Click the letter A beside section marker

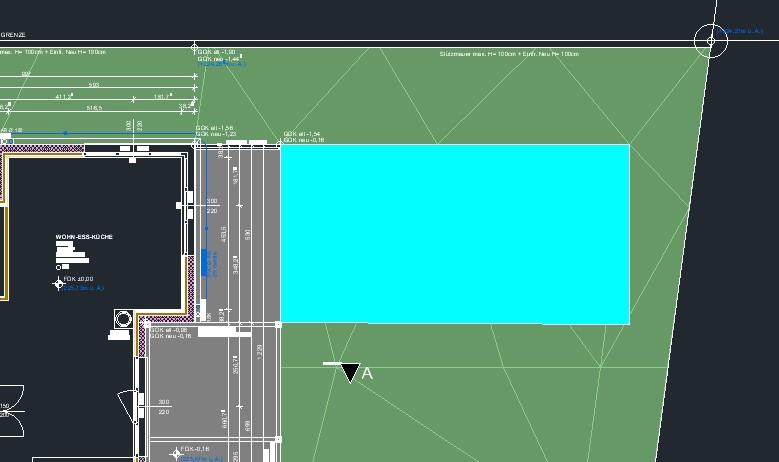[x=367, y=373]
